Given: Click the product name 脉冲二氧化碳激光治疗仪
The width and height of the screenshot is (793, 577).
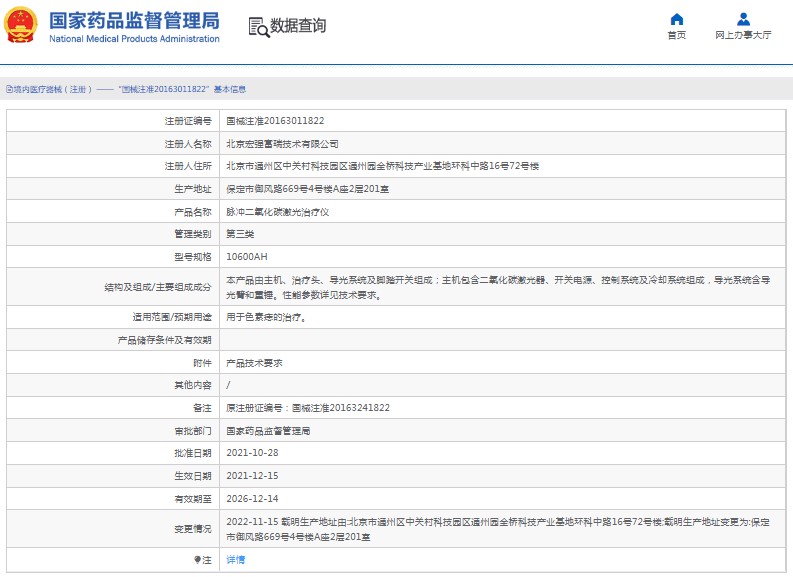Looking at the screenshot, I should click(x=279, y=212).
